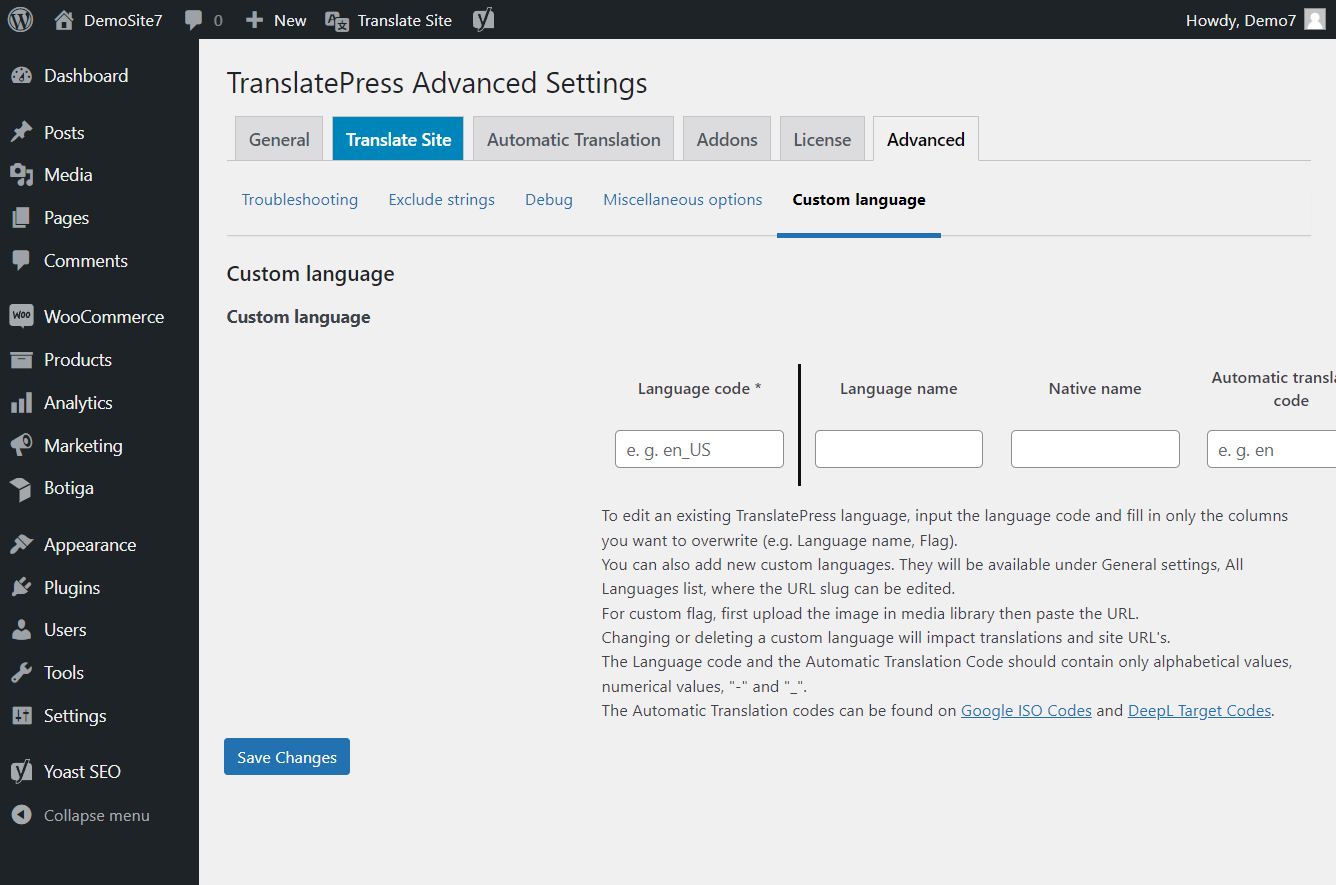Click the Marketing megaphone icon
Viewport: 1336px width, 885px height.
click(x=21, y=446)
